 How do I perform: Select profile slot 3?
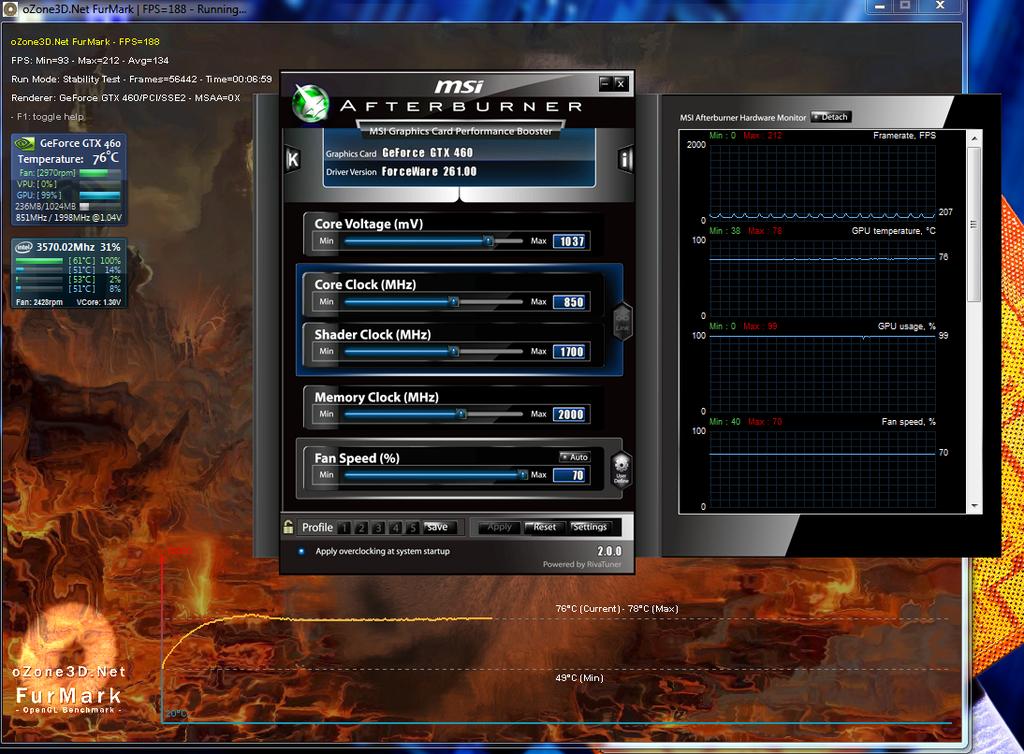[378, 527]
